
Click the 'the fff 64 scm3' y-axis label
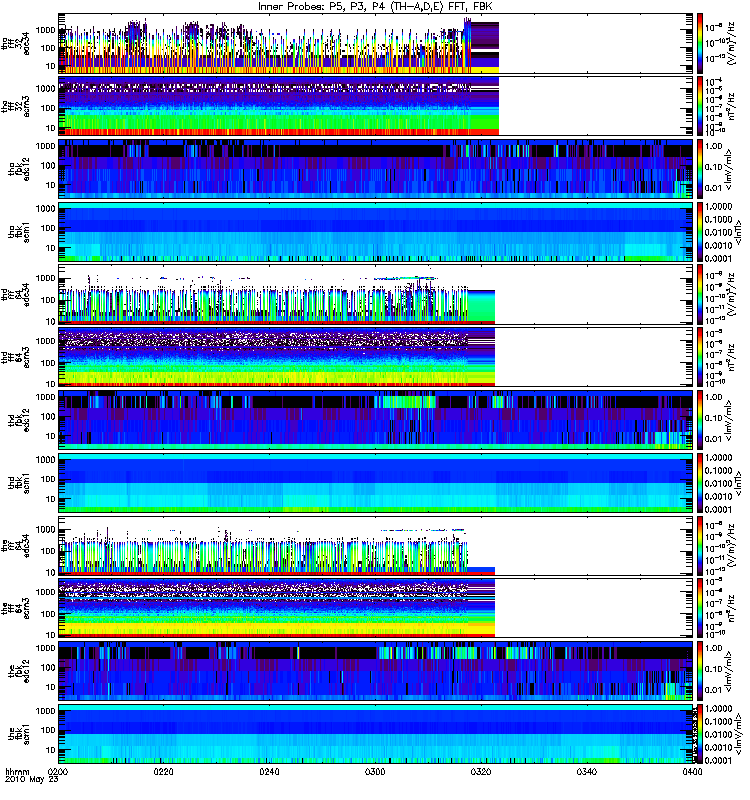tap(15, 608)
